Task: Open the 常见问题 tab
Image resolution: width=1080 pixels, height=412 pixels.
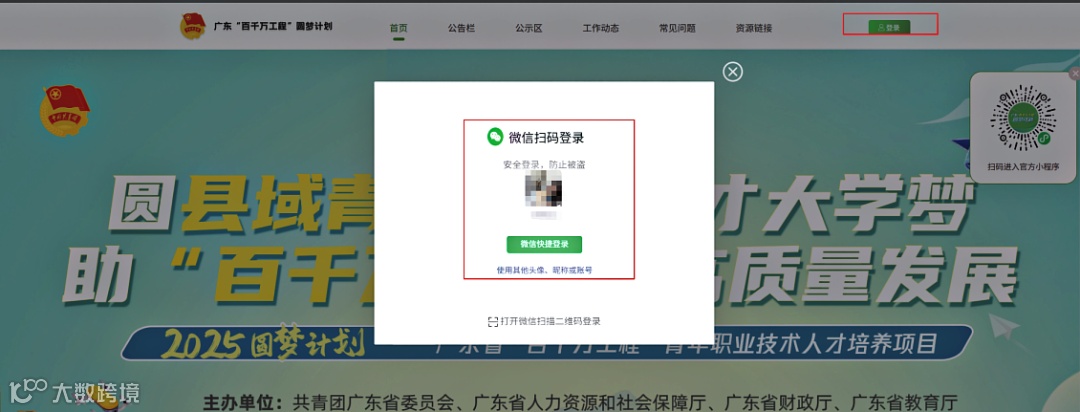Action: pyautogui.click(x=677, y=28)
